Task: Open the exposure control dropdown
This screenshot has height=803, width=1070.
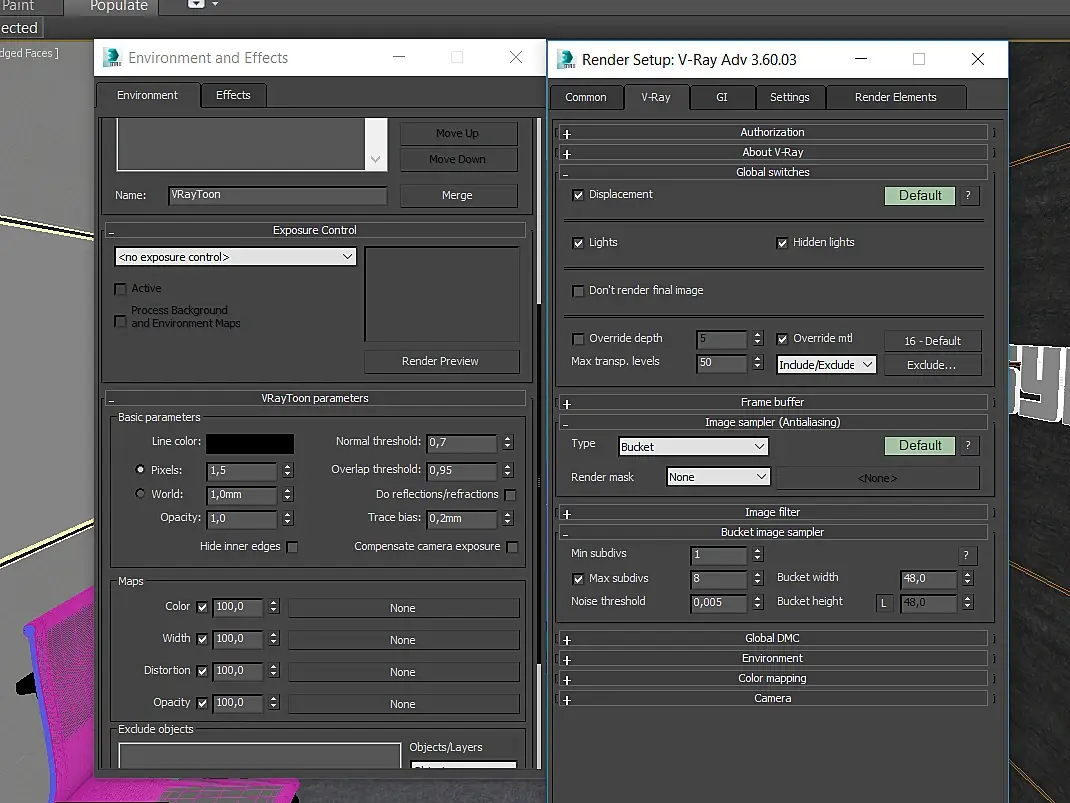Action: (x=235, y=257)
